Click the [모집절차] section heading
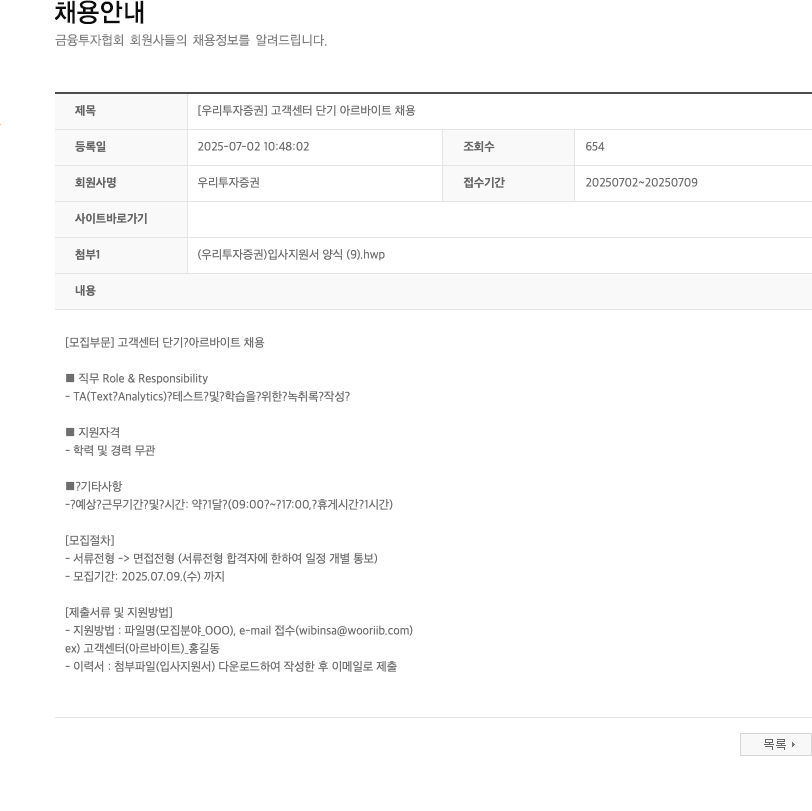The image size is (812, 811). pyautogui.click(x=90, y=540)
